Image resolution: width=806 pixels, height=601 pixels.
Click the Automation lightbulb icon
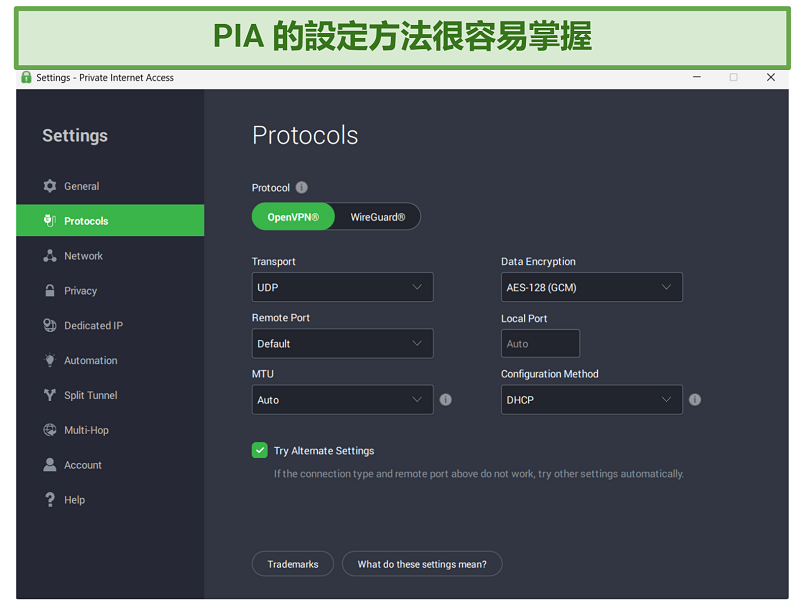tap(50, 361)
